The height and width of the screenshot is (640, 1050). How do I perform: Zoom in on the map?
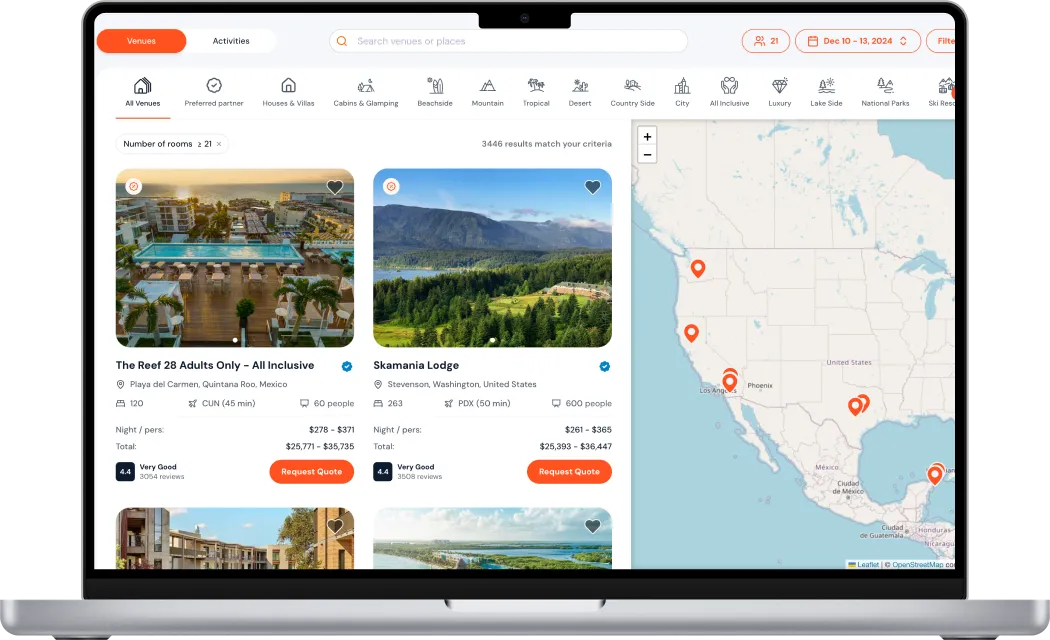647,137
